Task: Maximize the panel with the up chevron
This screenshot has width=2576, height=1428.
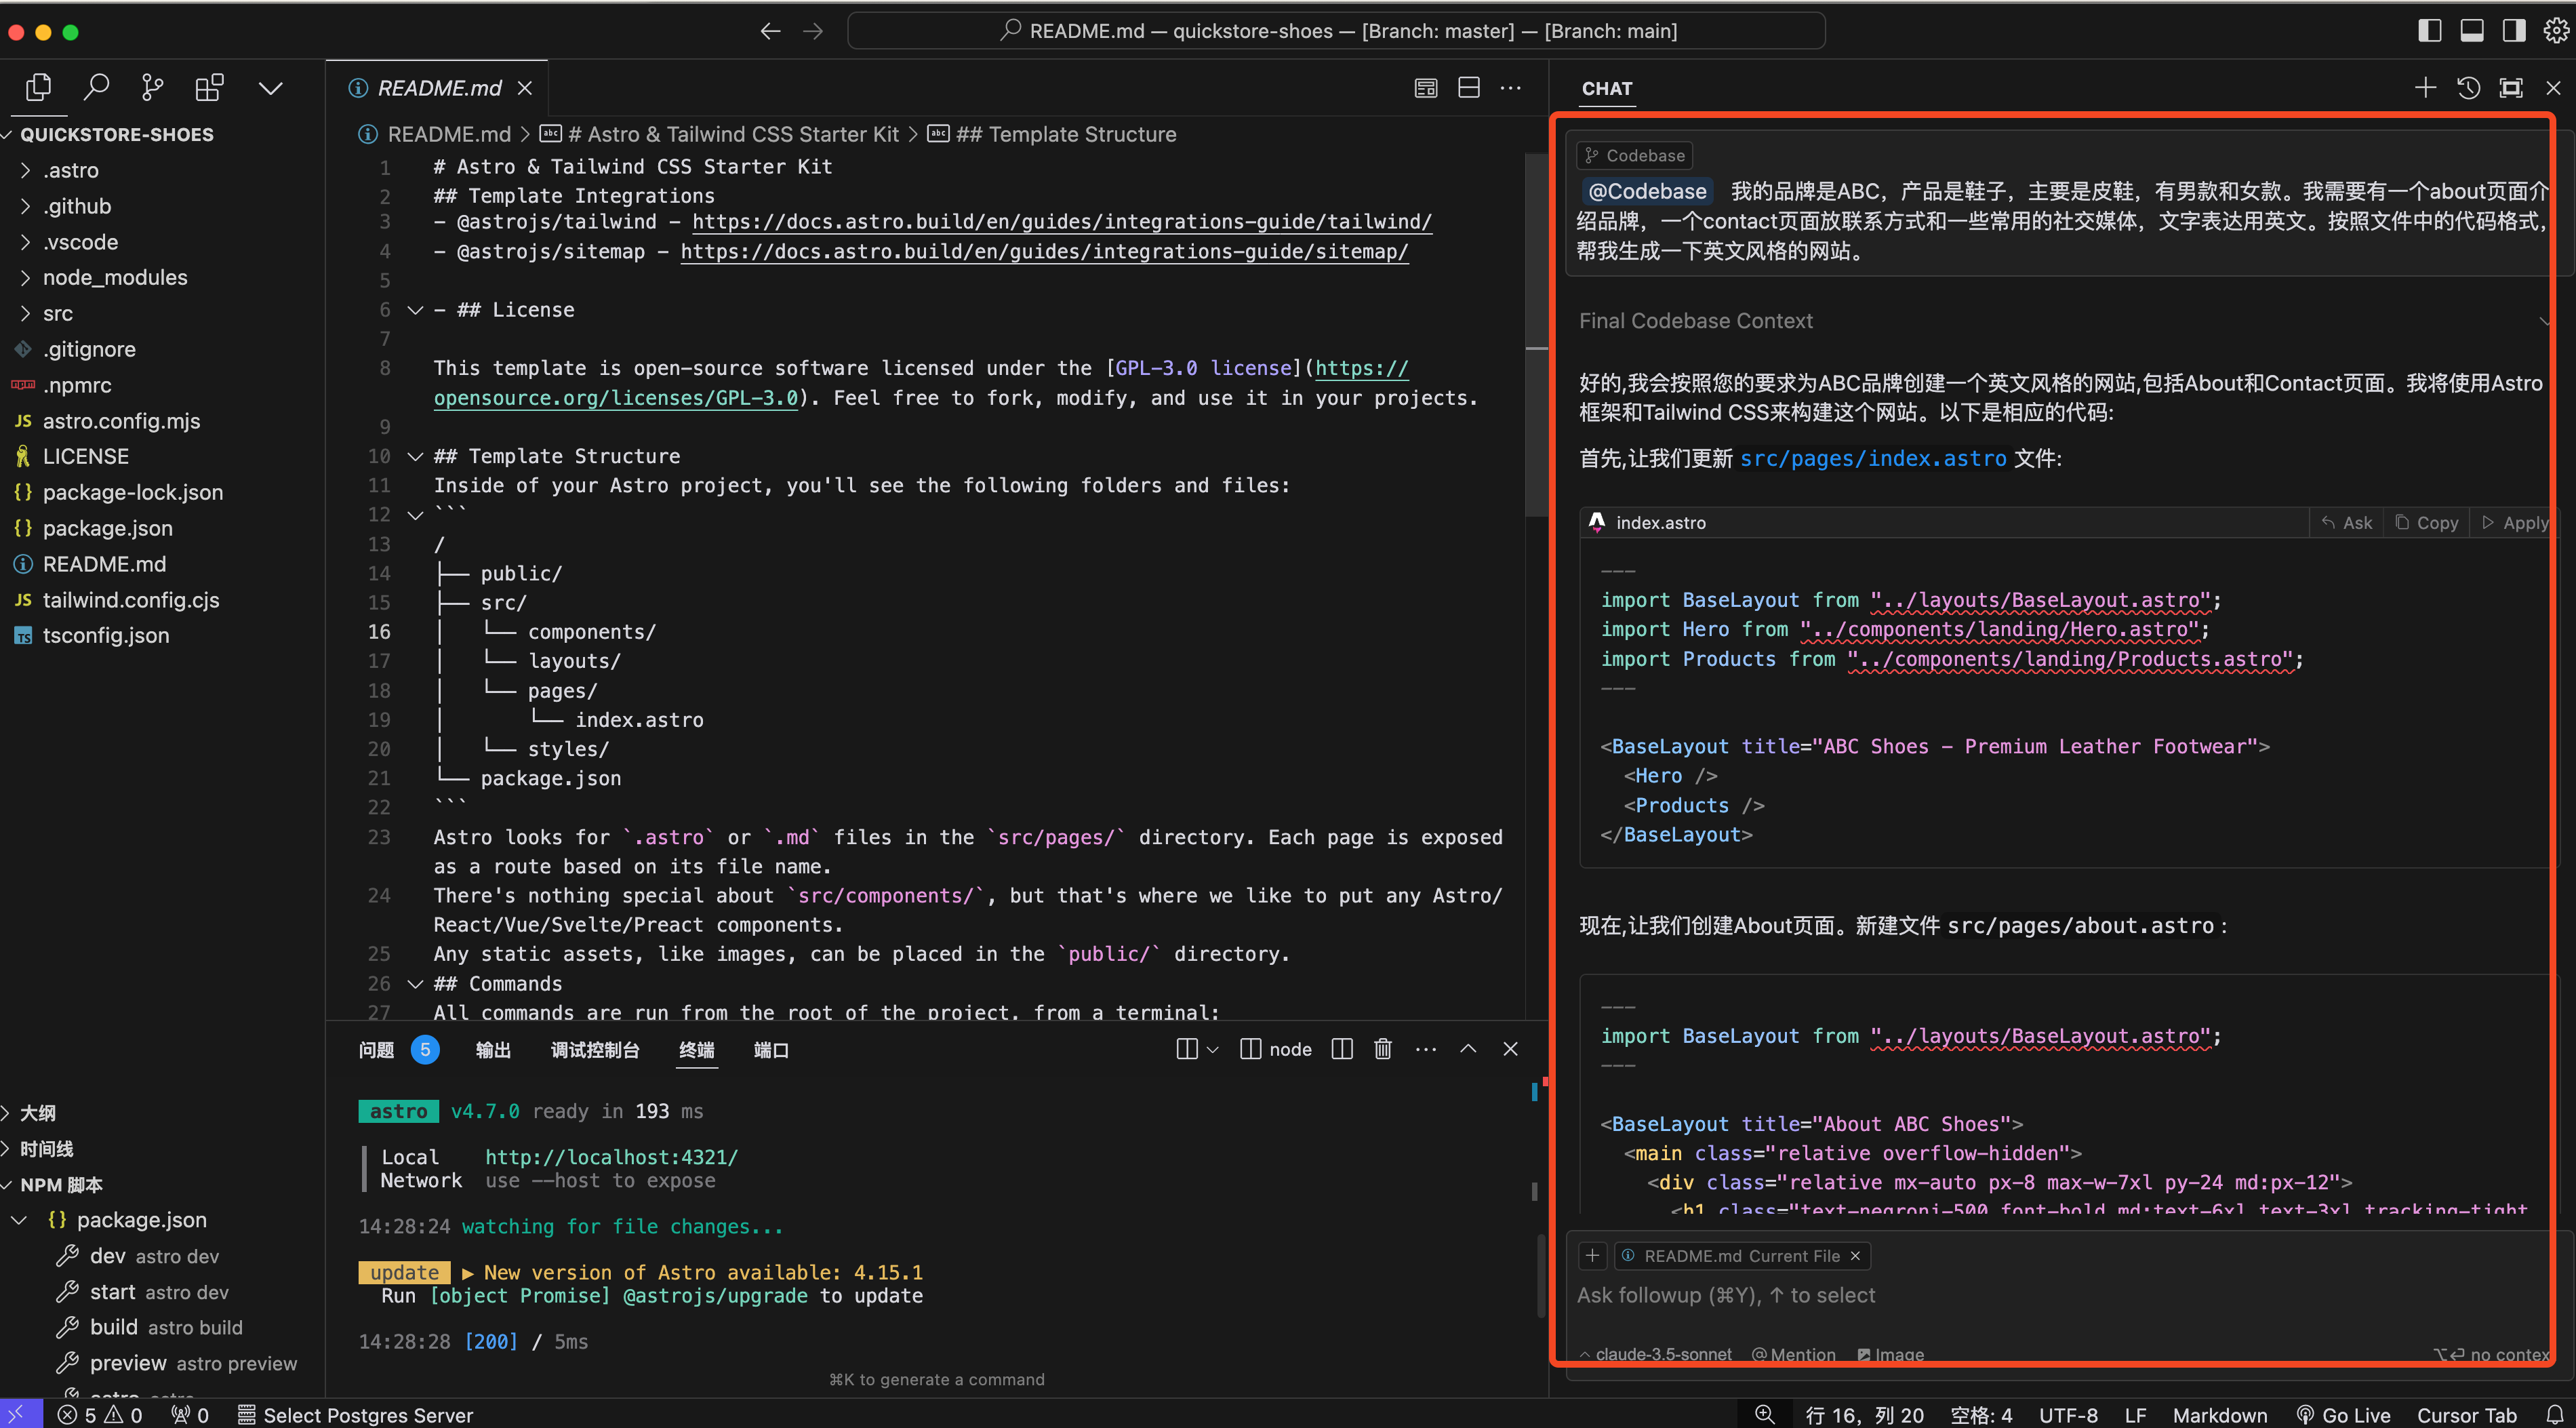Action: pos(1468,1049)
